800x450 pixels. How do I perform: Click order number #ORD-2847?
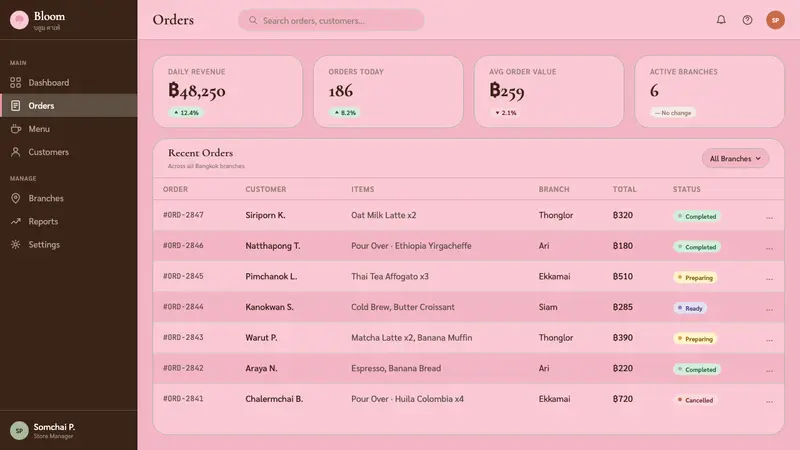pyautogui.click(x=183, y=215)
